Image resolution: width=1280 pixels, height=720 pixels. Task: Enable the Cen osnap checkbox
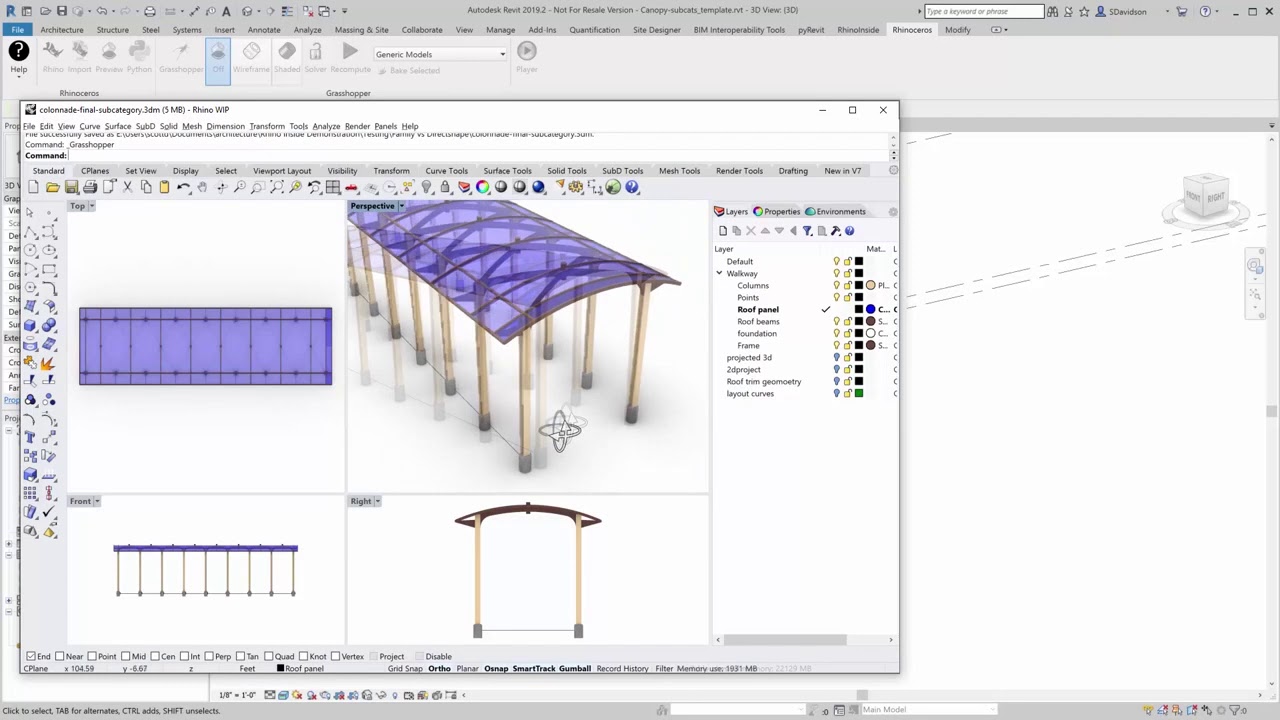pyautogui.click(x=156, y=657)
